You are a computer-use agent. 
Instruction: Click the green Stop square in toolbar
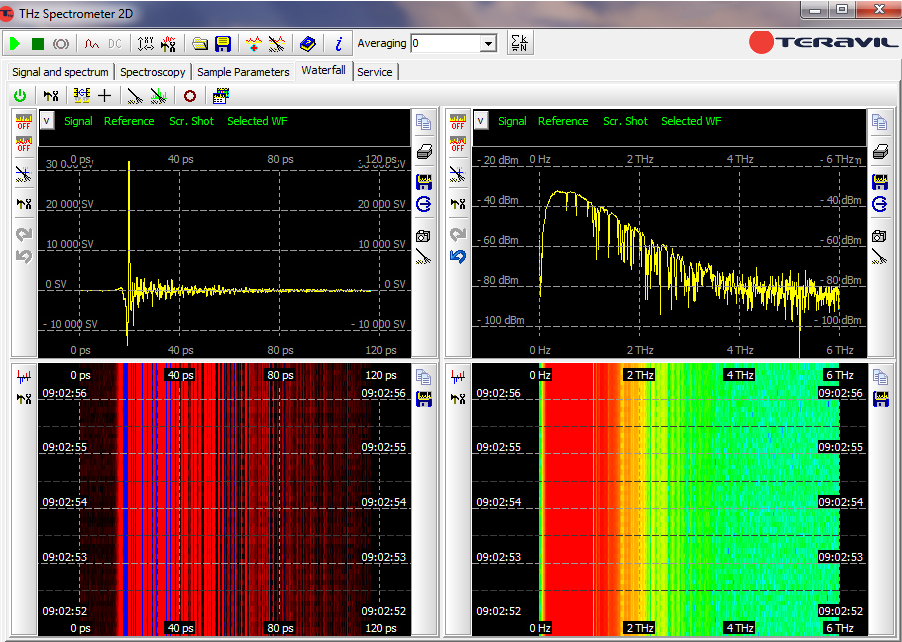[x=38, y=44]
